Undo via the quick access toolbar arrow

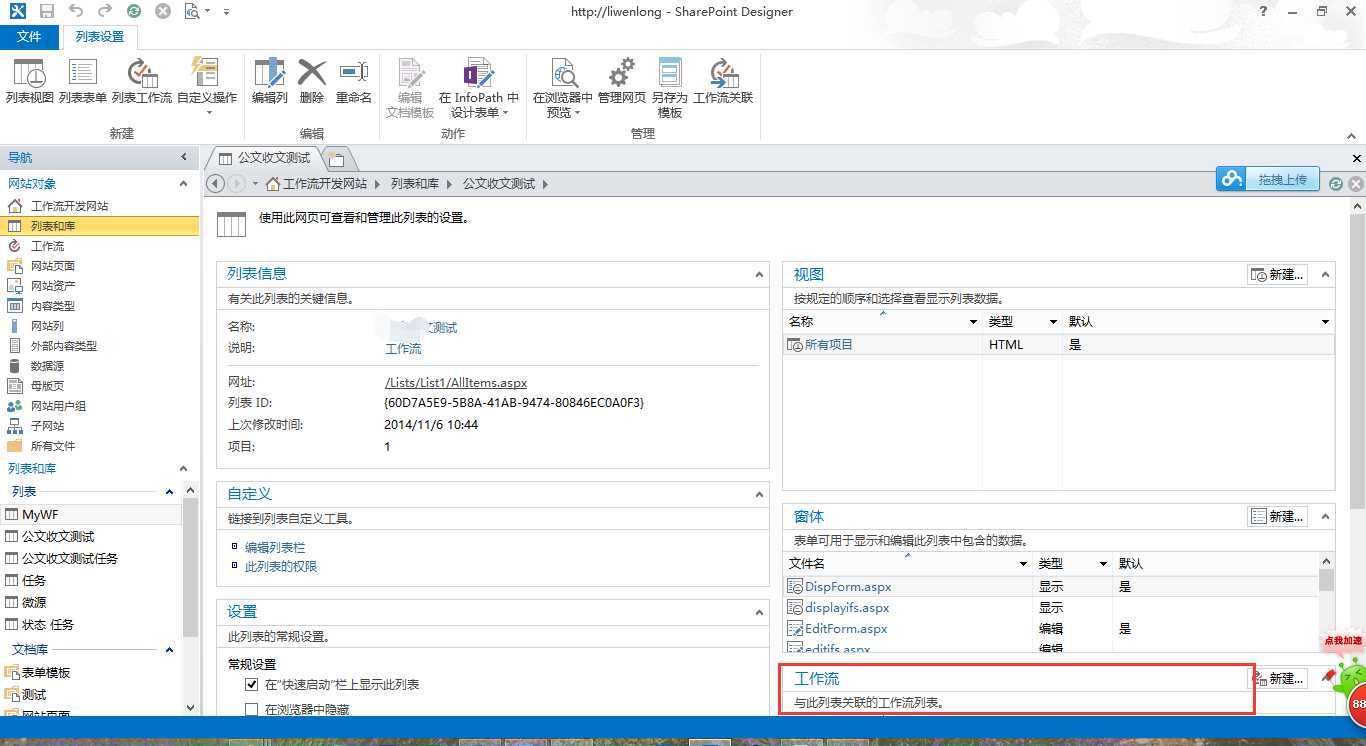click(76, 11)
